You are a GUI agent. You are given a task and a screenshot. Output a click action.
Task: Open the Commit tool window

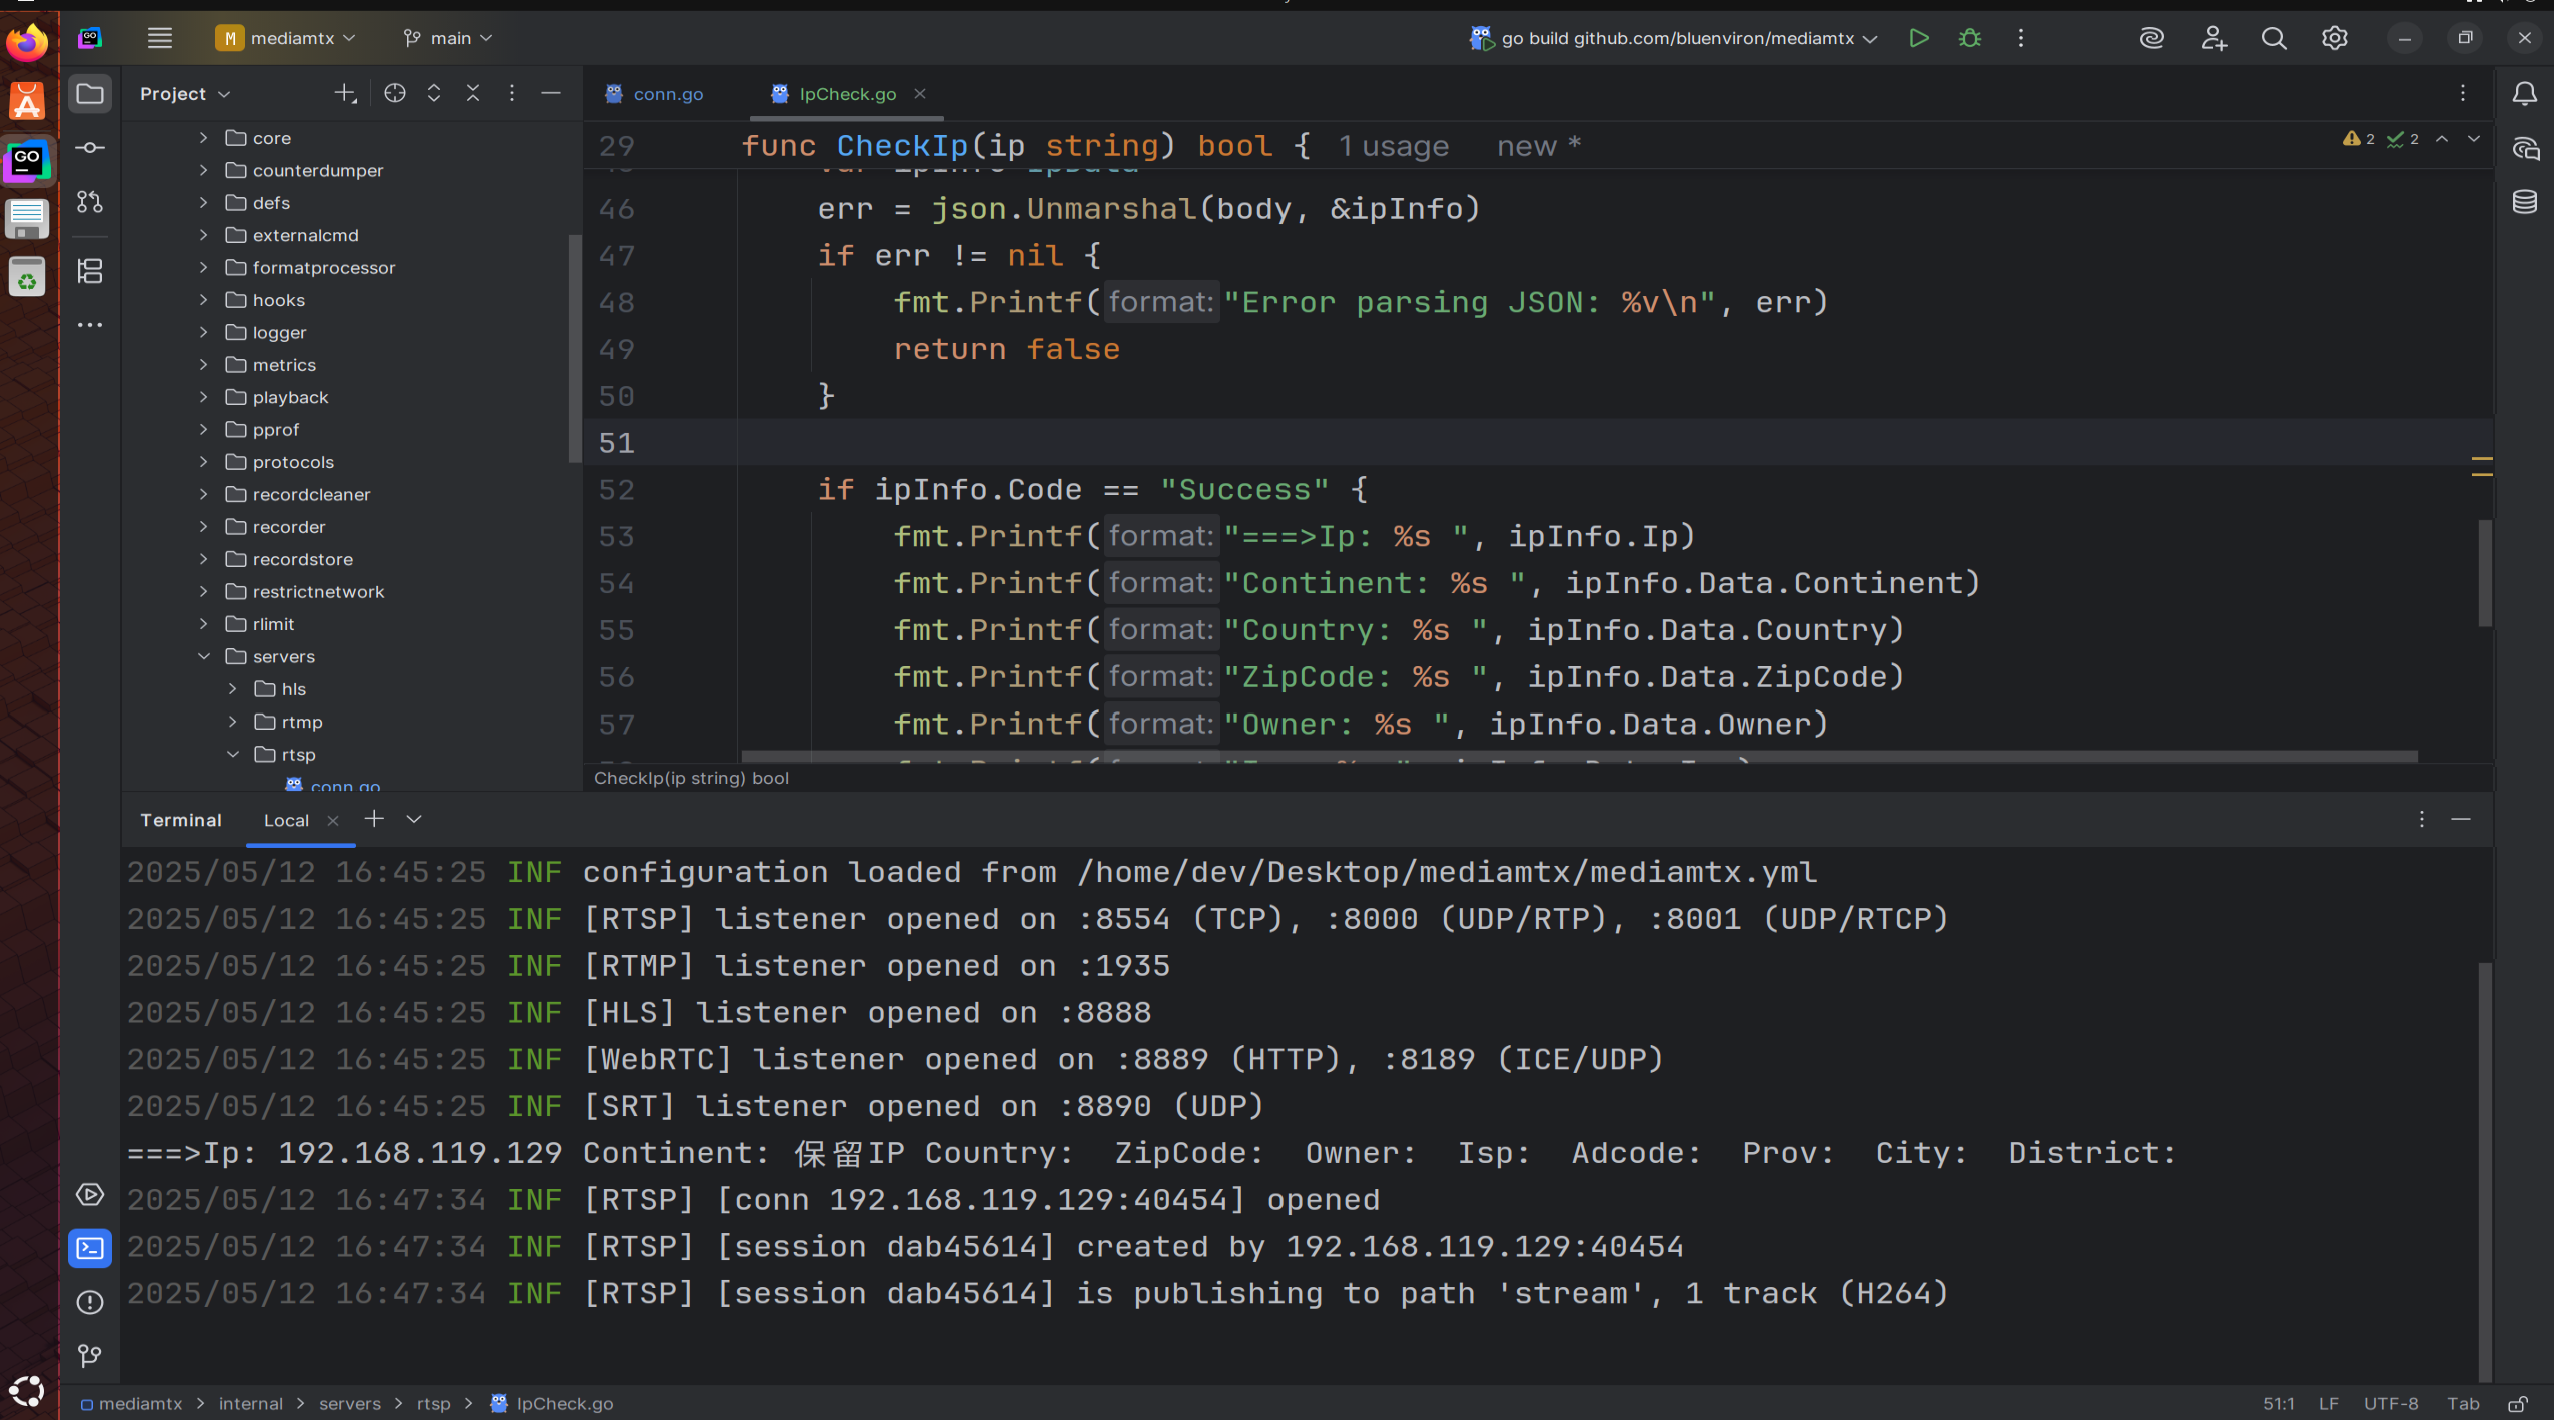click(x=90, y=148)
